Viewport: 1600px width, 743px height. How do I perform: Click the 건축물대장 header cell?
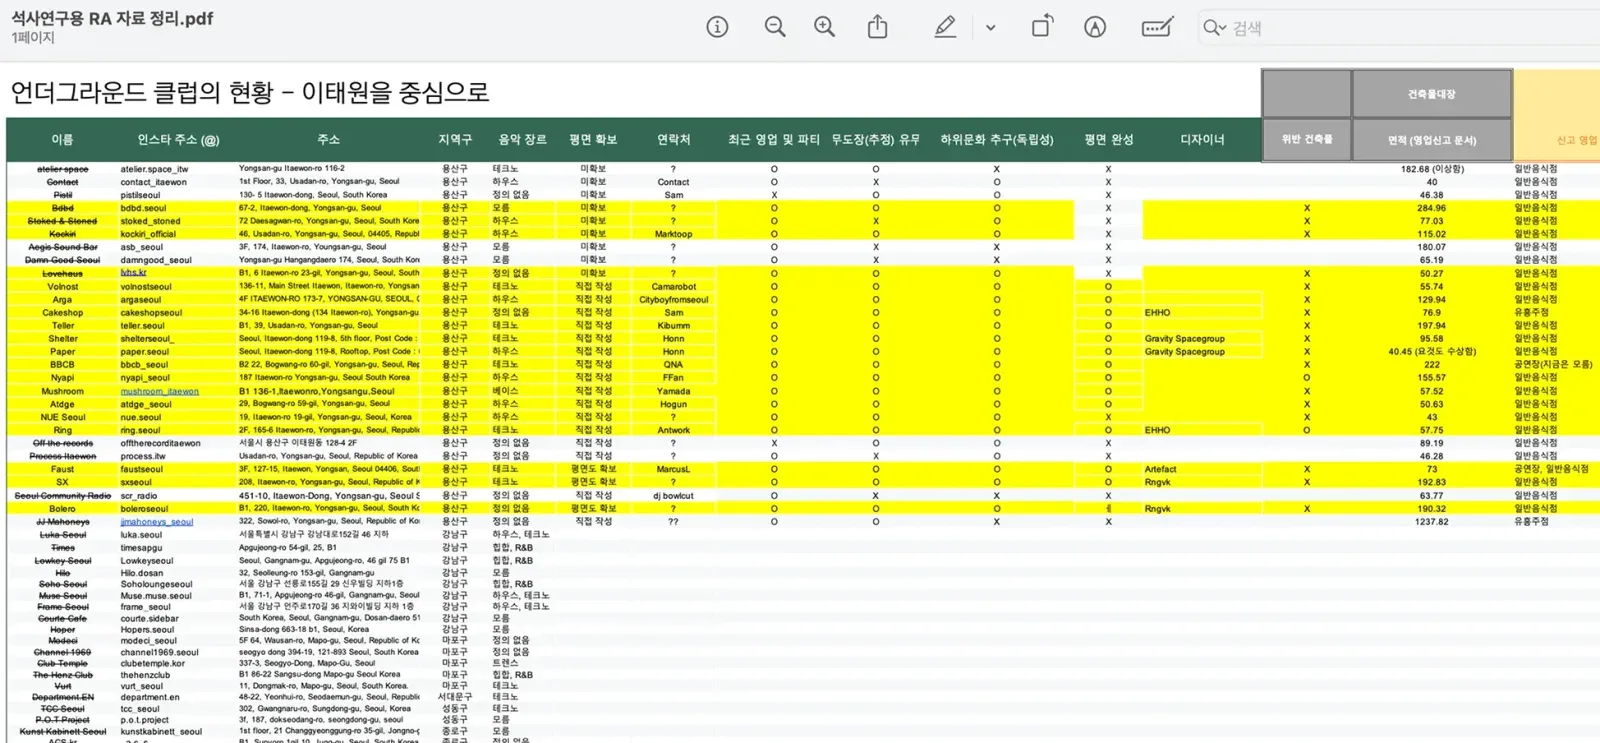point(1431,94)
